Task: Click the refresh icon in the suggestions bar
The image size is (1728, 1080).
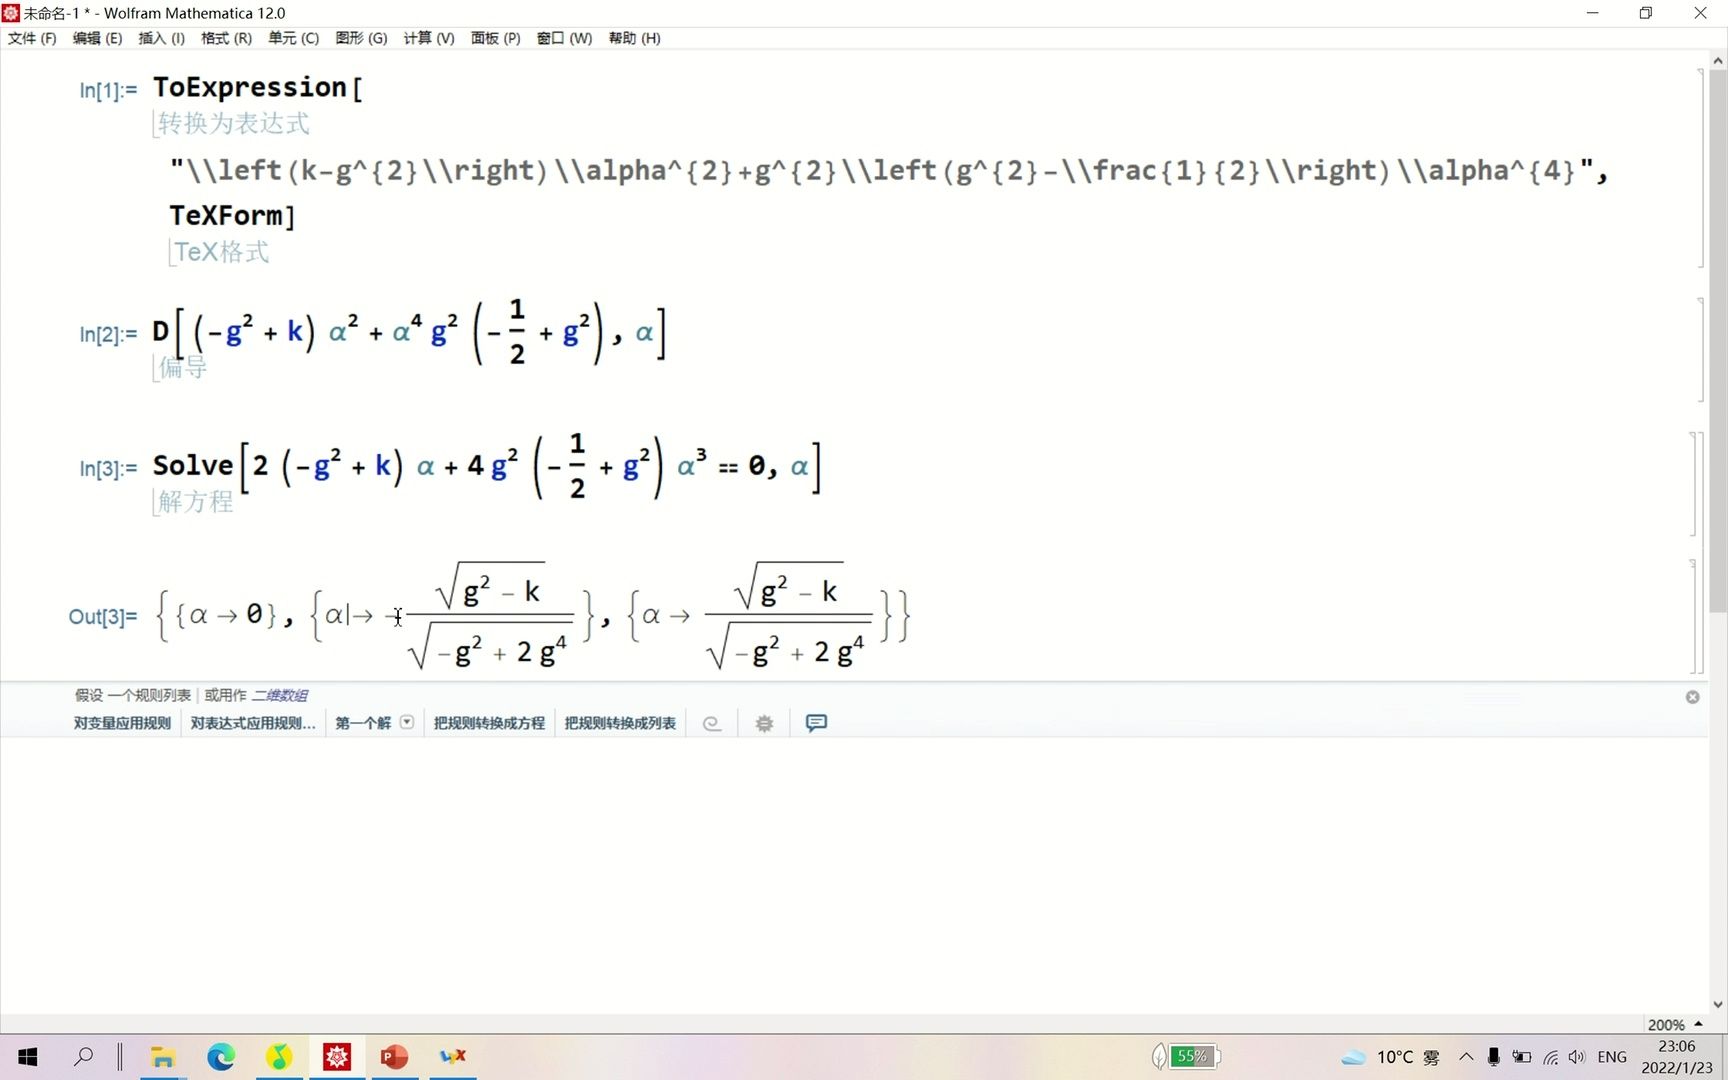Action: point(712,722)
